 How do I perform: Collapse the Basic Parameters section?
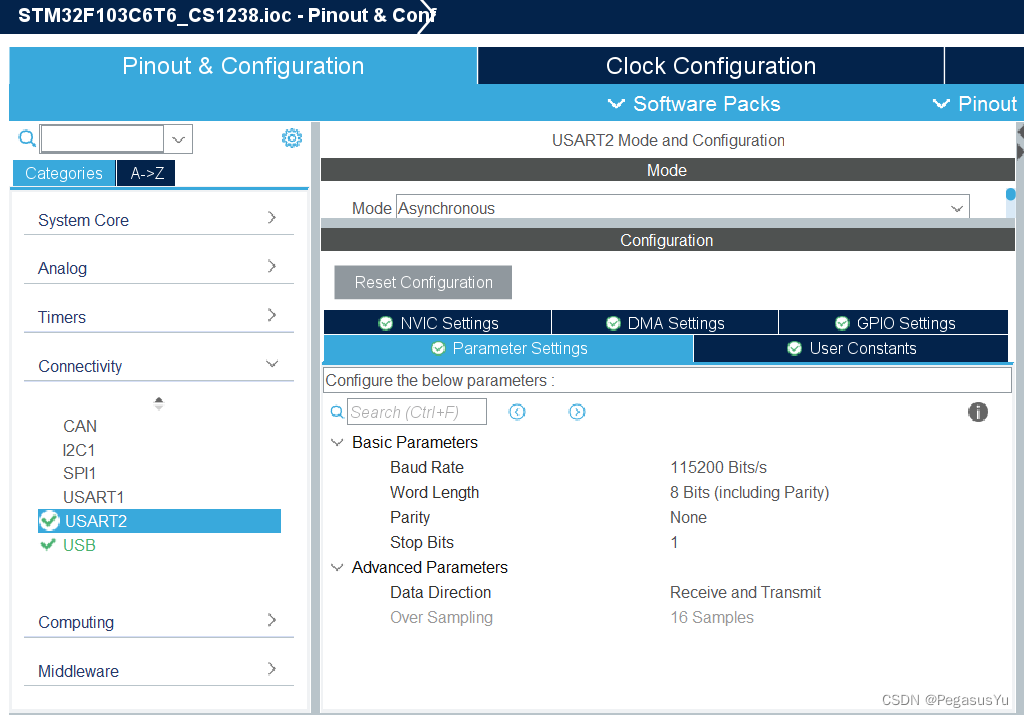coord(337,442)
